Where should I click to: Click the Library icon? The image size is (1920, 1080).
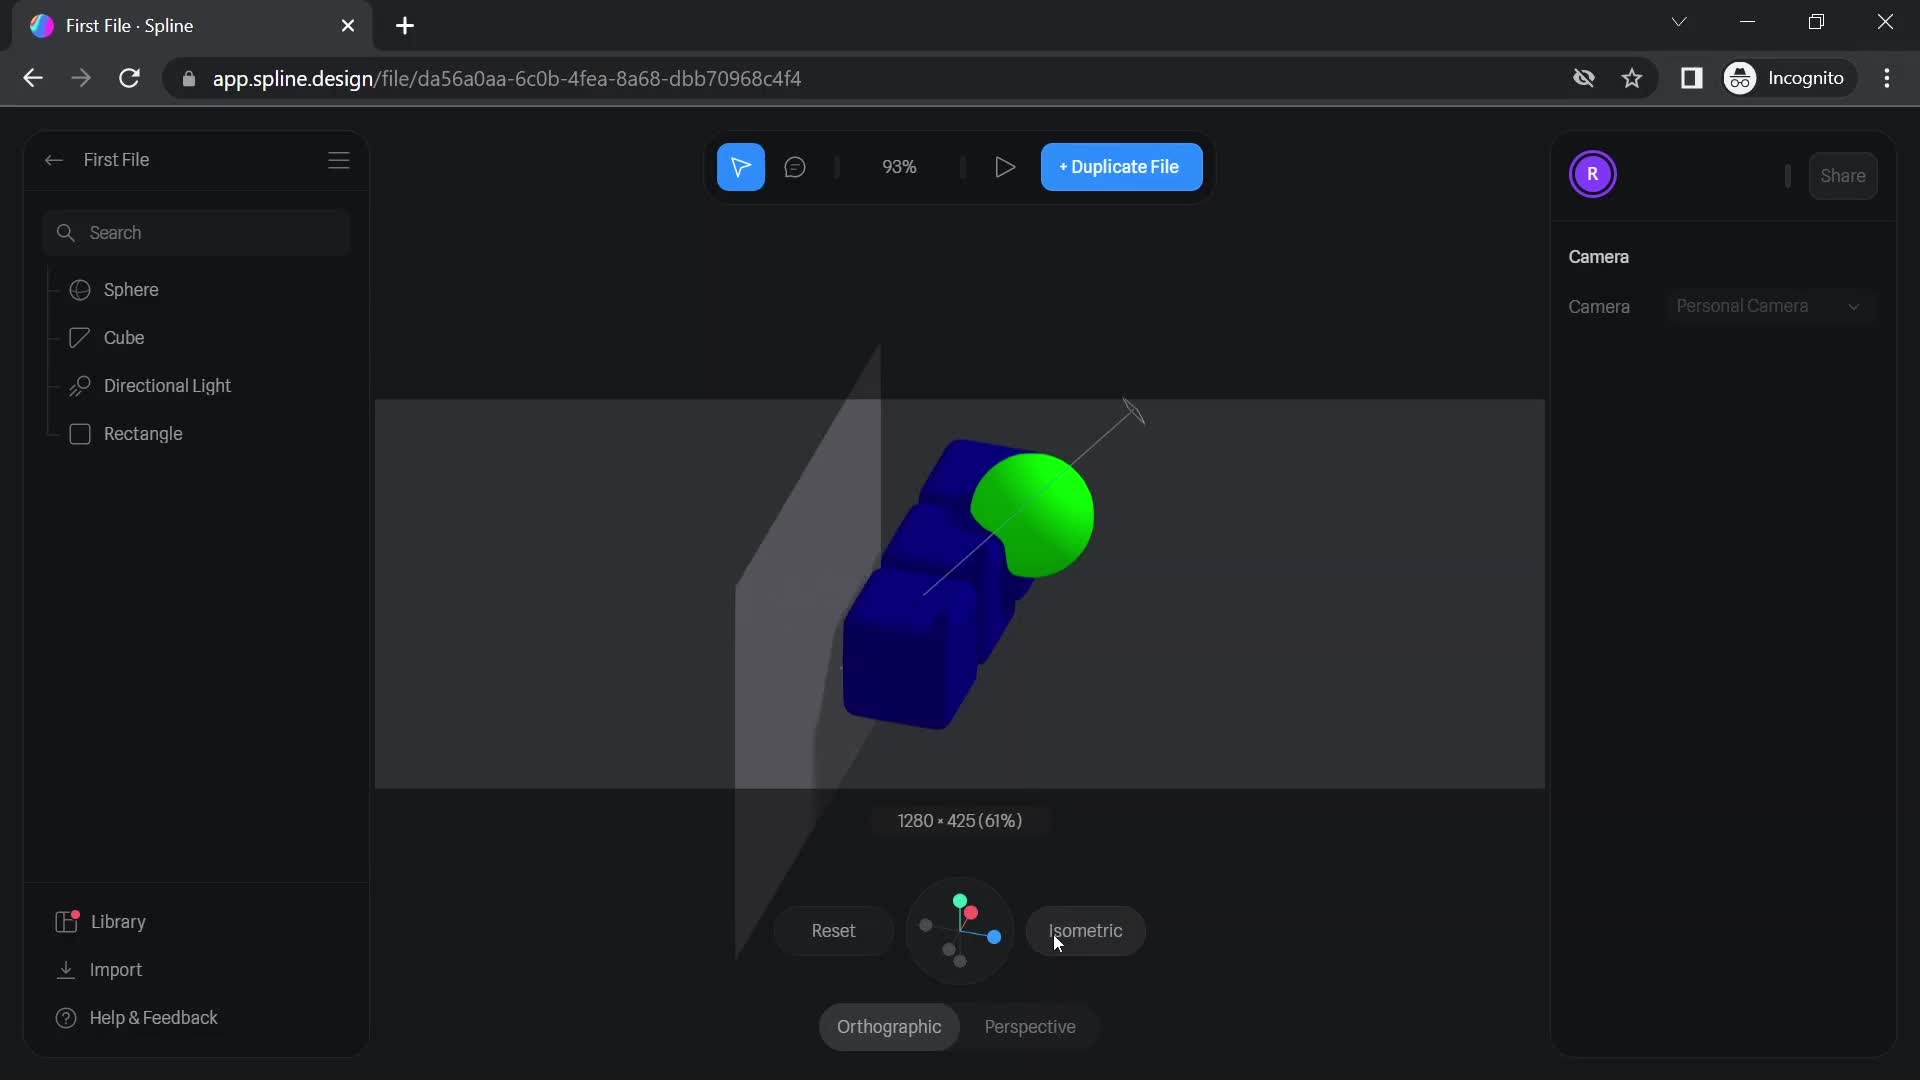pyautogui.click(x=67, y=922)
